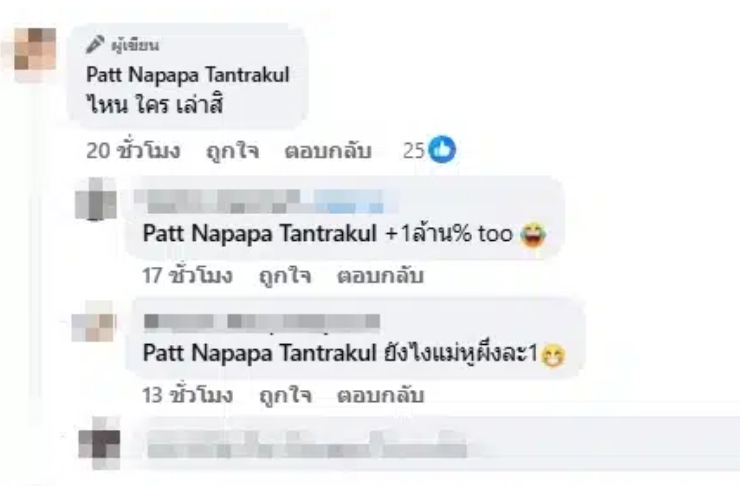This screenshot has height=486, width=753.
Task: Open the 17 ชั่วโมง timestamp link
Action: tap(187, 276)
